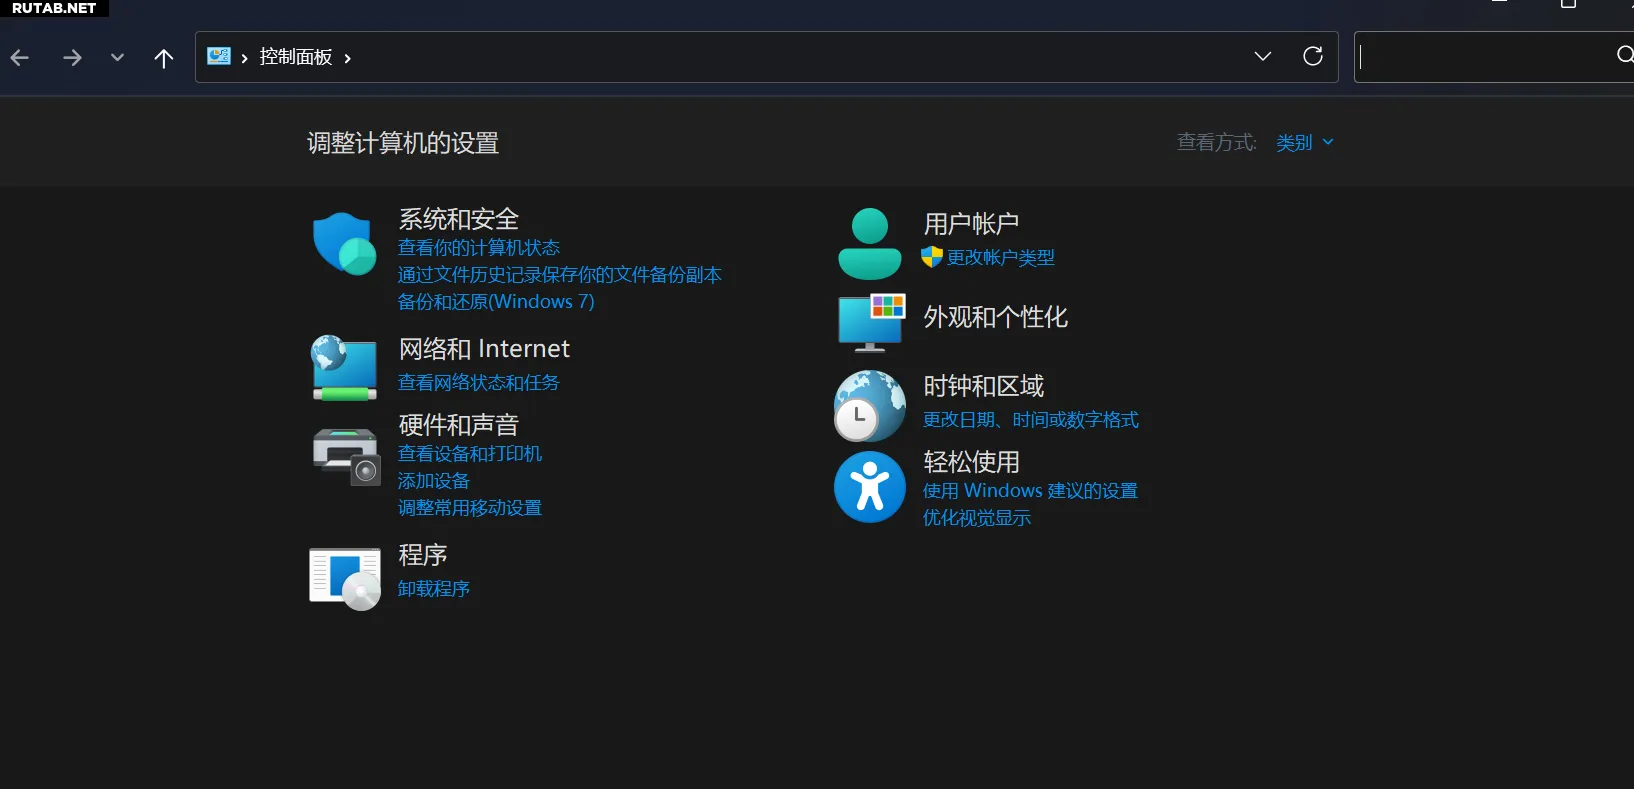Click the Clock and Region globe icon
Image resolution: width=1634 pixels, height=789 pixels.
click(869, 406)
